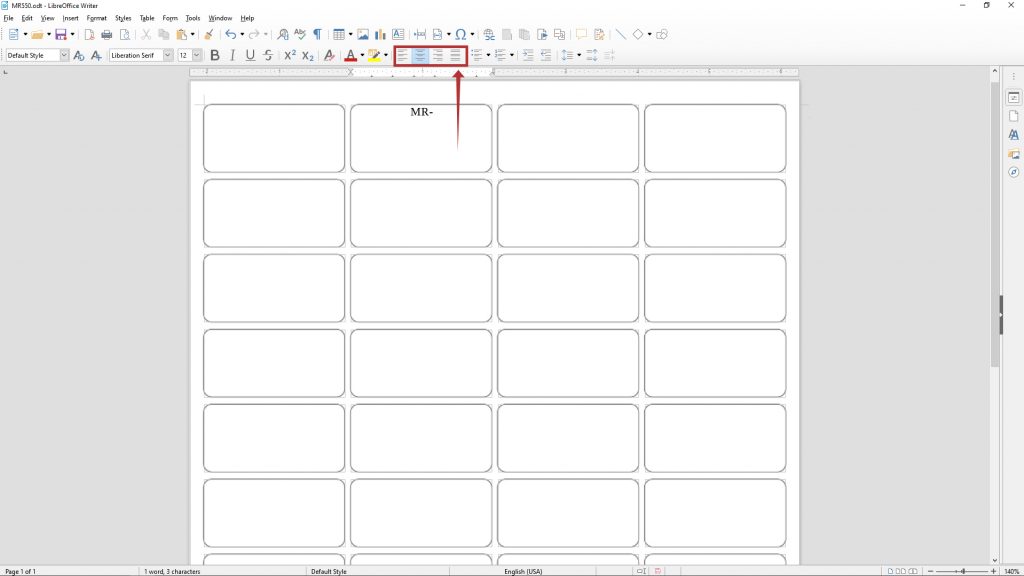Open the Format menu

pyautogui.click(x=97, y=18)
